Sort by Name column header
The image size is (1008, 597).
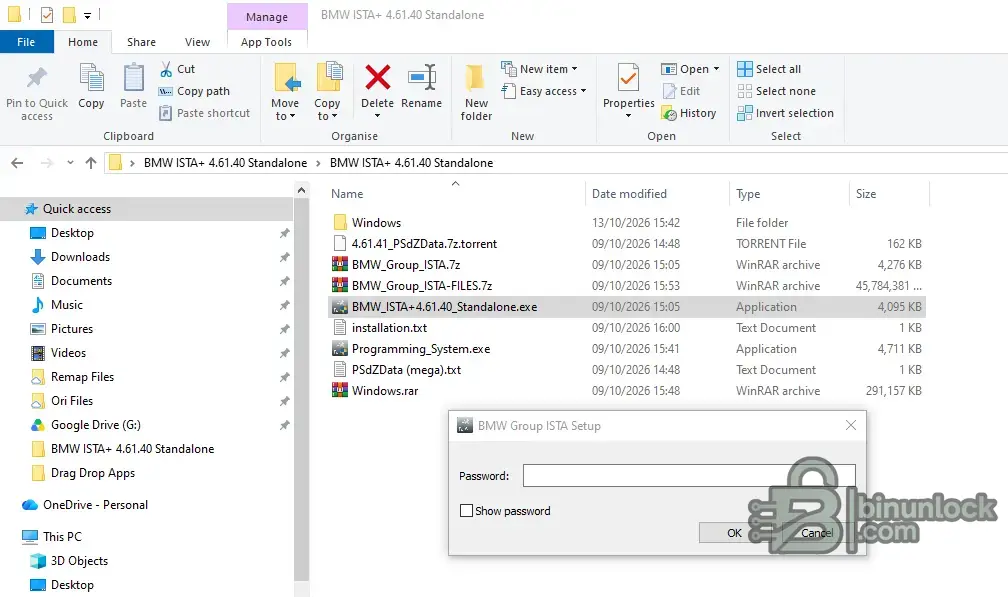tap(347, 193)
